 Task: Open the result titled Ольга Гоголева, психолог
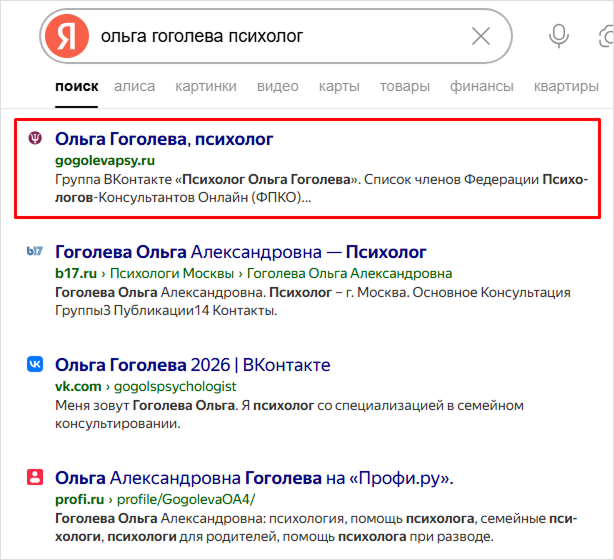click(x=164, y=139)
